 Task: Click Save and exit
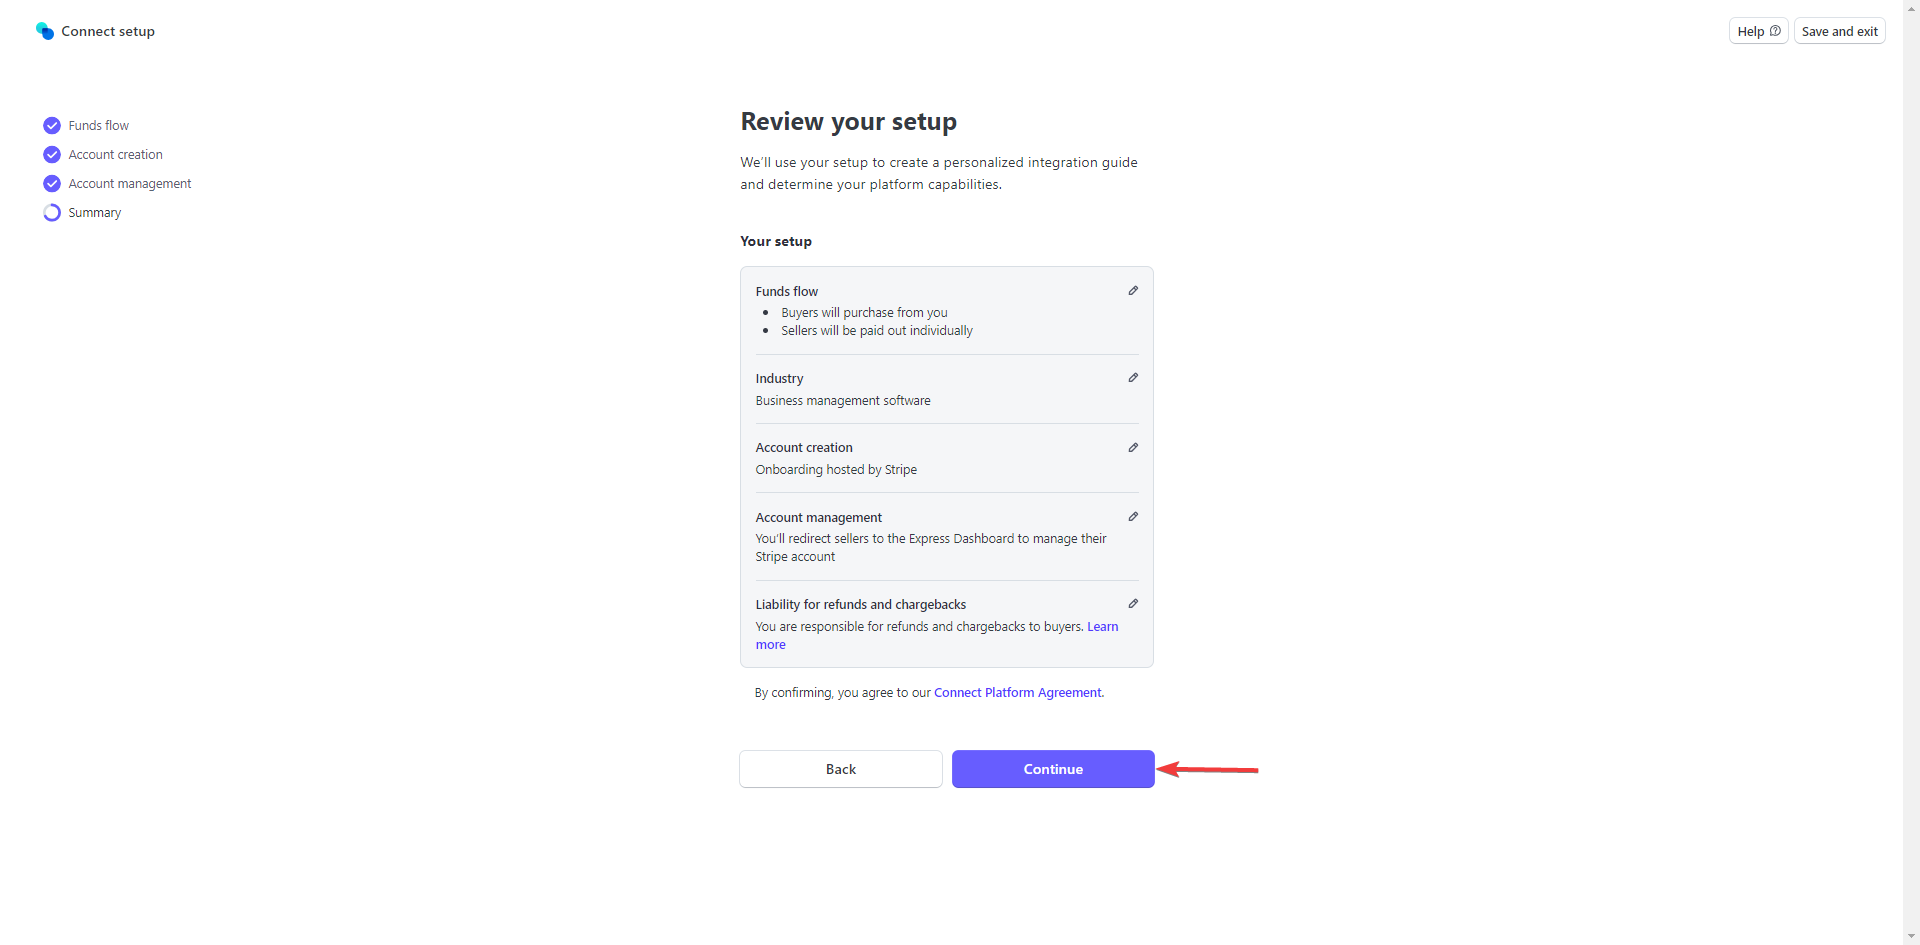point(1839,31)
